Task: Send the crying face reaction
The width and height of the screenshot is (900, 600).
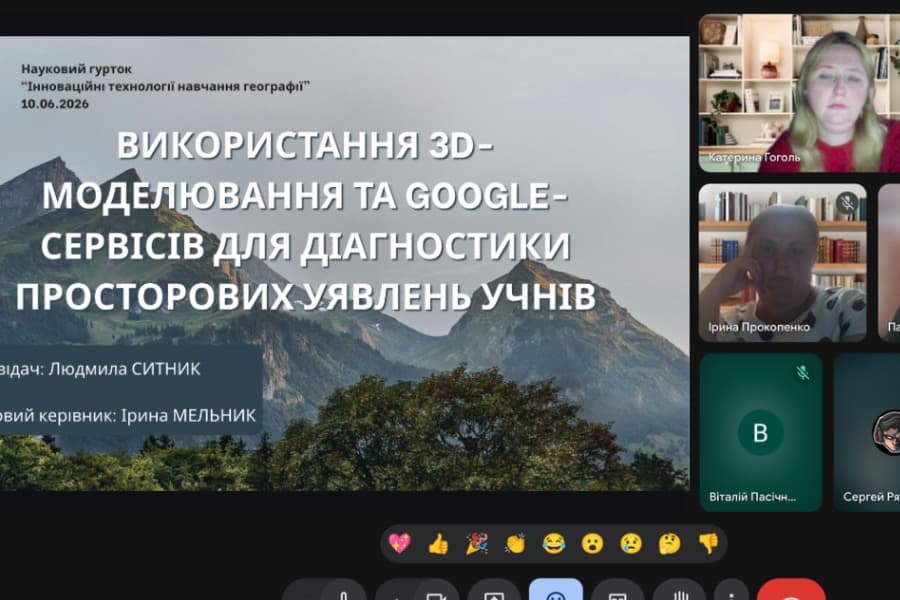Action: pos(631,543)
